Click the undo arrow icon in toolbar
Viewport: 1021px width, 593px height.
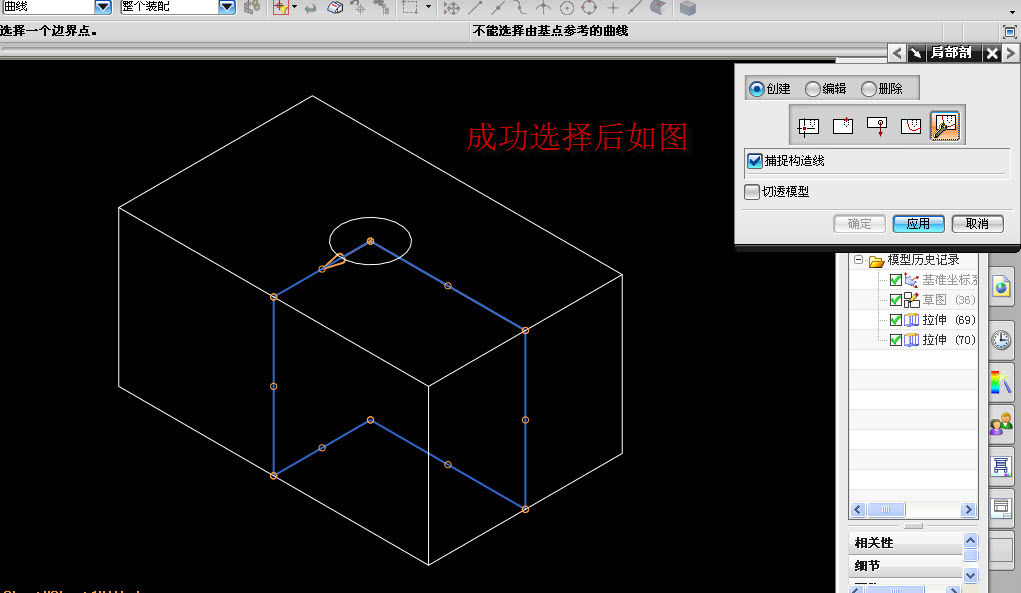[x=311, y=8]
